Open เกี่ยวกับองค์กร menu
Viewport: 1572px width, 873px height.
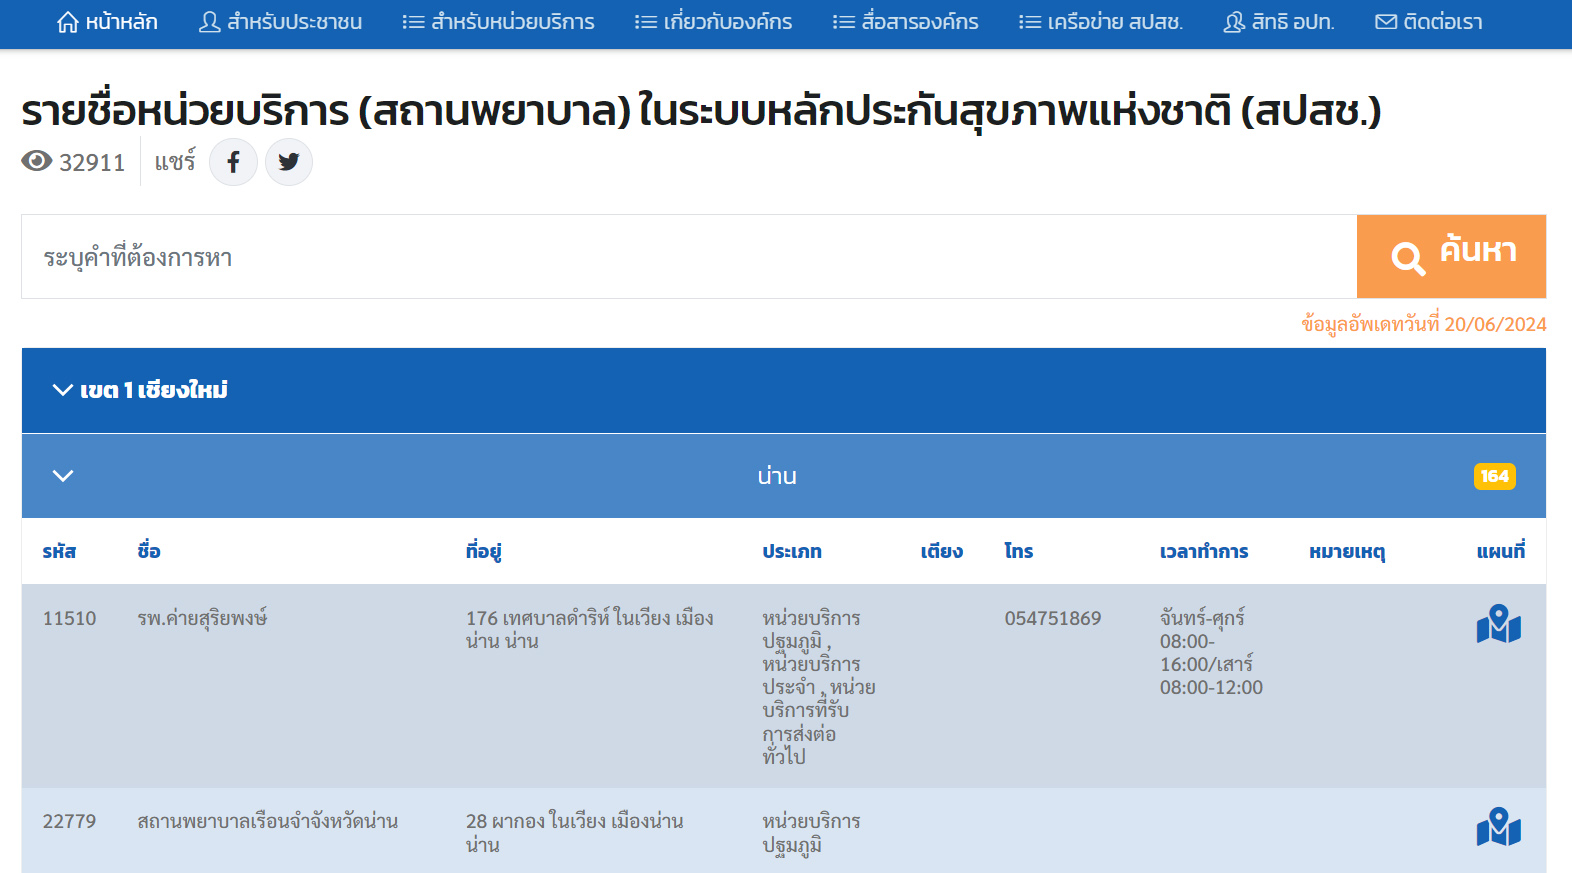(713, 22)
